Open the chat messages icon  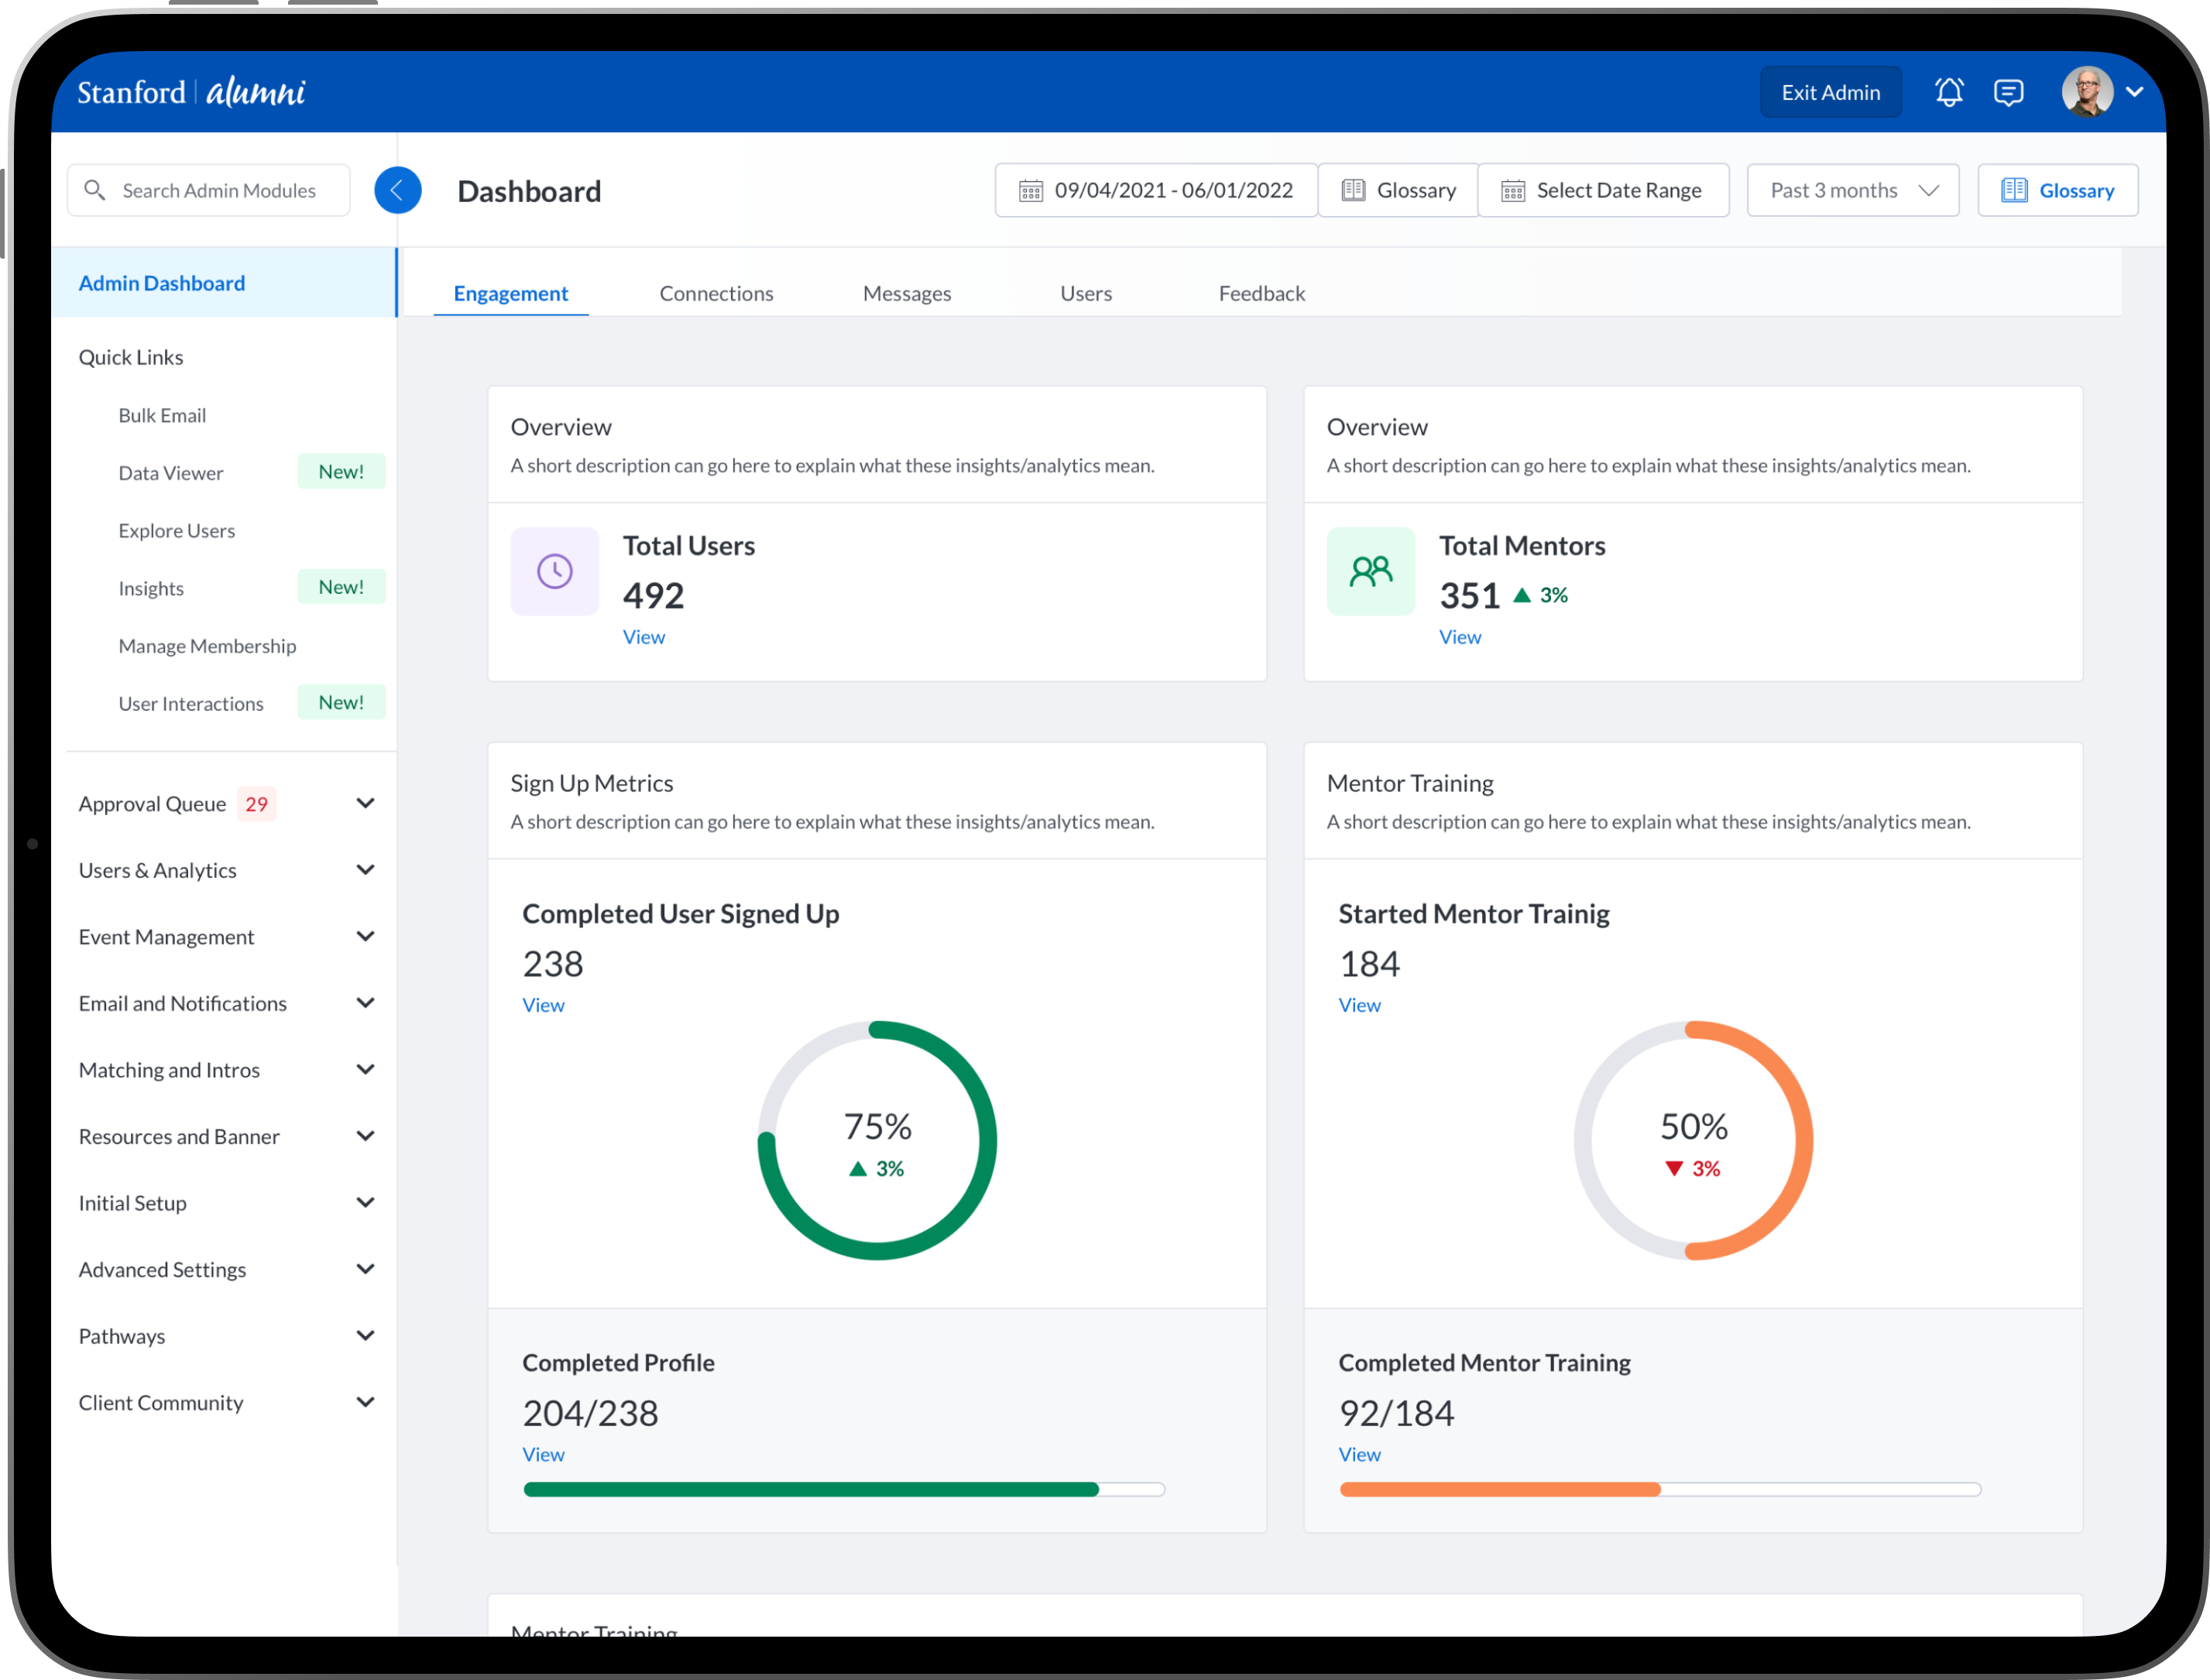pos(2008,92)
